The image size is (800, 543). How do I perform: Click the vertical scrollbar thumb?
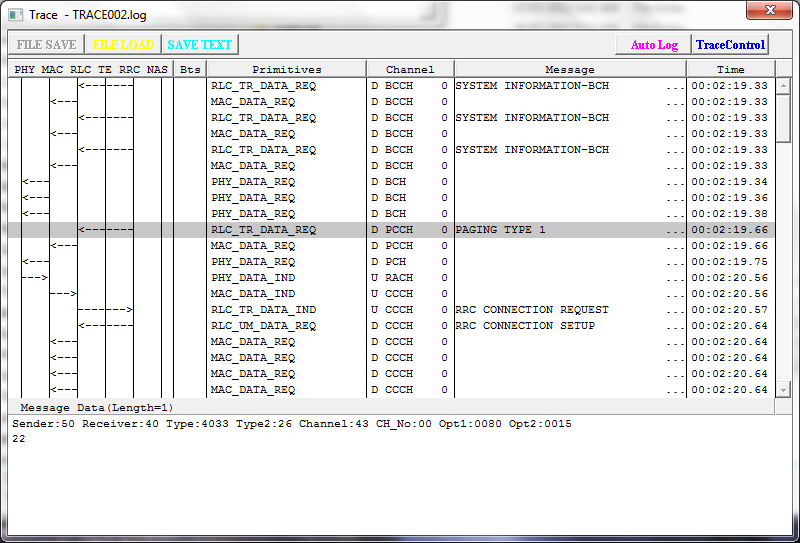pos(783,118)
